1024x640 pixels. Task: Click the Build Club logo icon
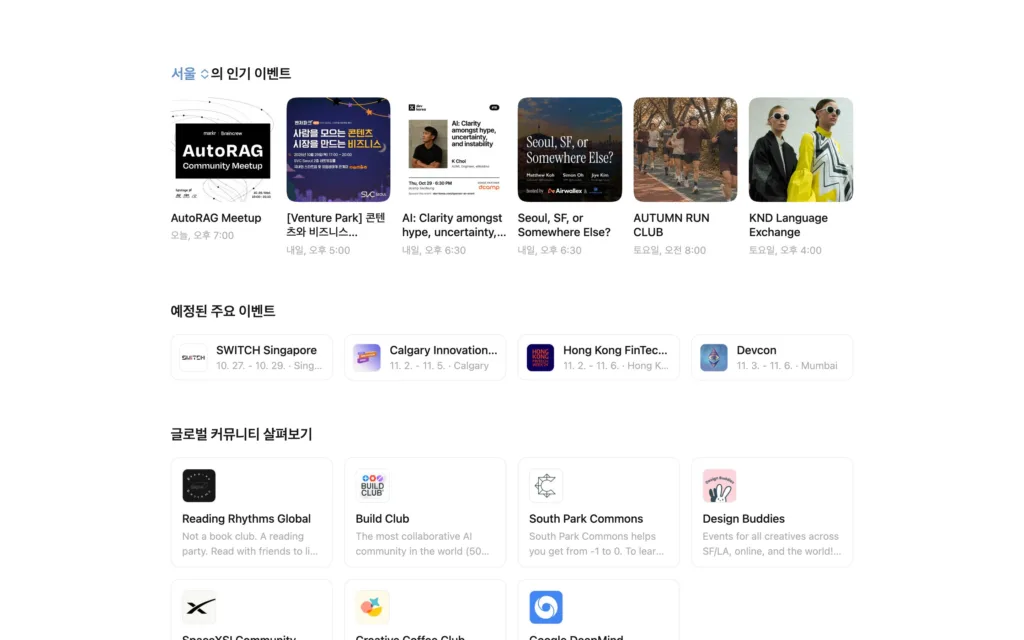coord(372,486)
